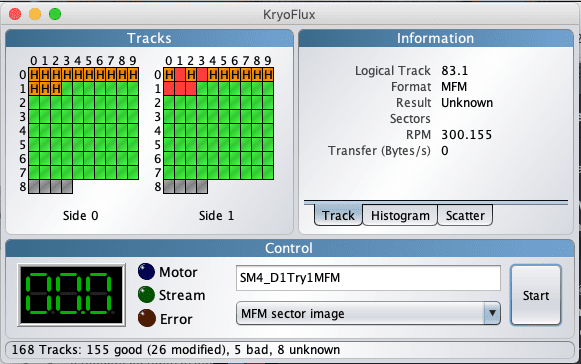Open the MFM sector image format dropdown

tap(368, 314)
